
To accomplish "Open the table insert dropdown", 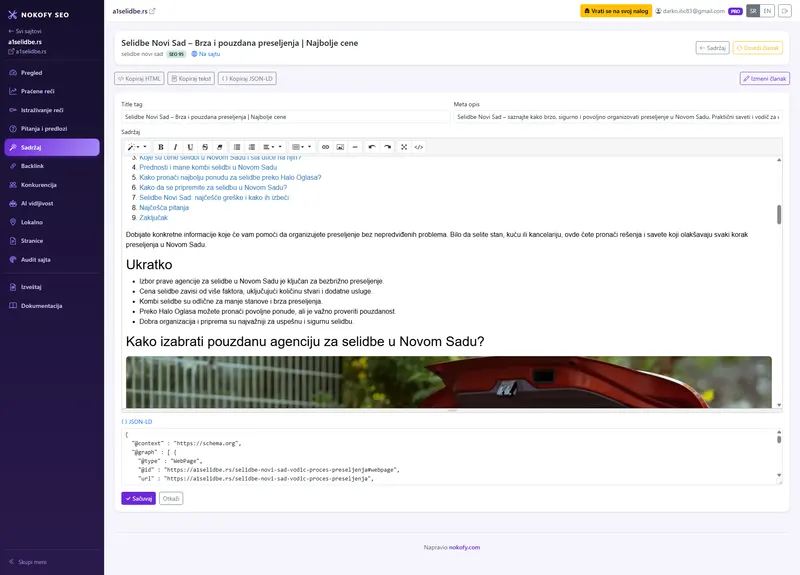I will click(x=302, y=147).
